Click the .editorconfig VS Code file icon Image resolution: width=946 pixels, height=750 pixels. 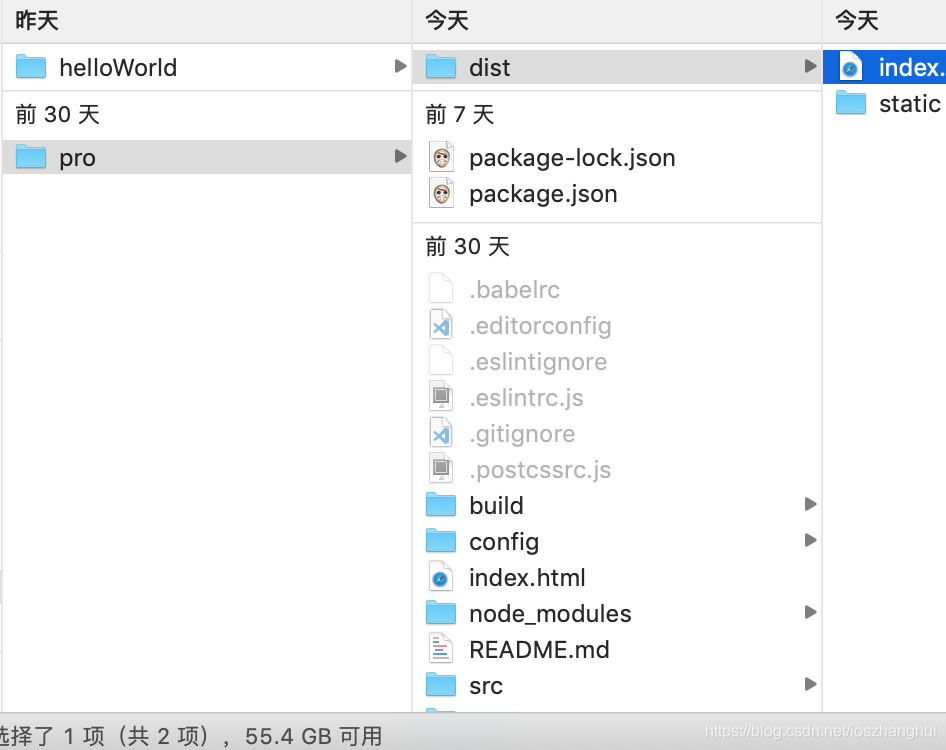coord(441,325)
